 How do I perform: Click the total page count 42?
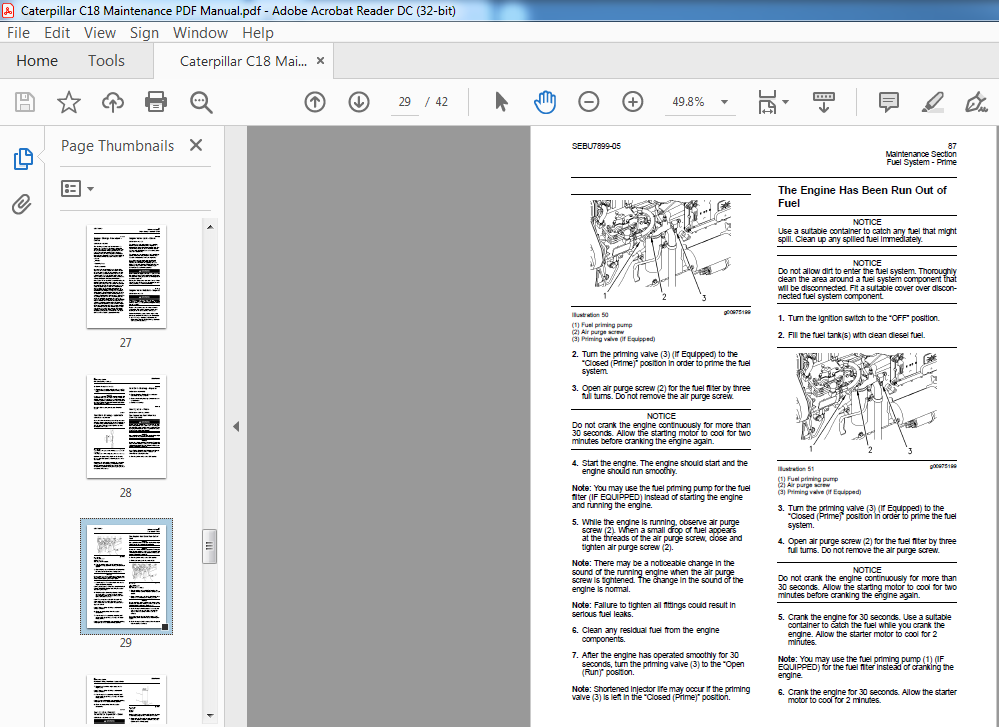coord(442,102)
